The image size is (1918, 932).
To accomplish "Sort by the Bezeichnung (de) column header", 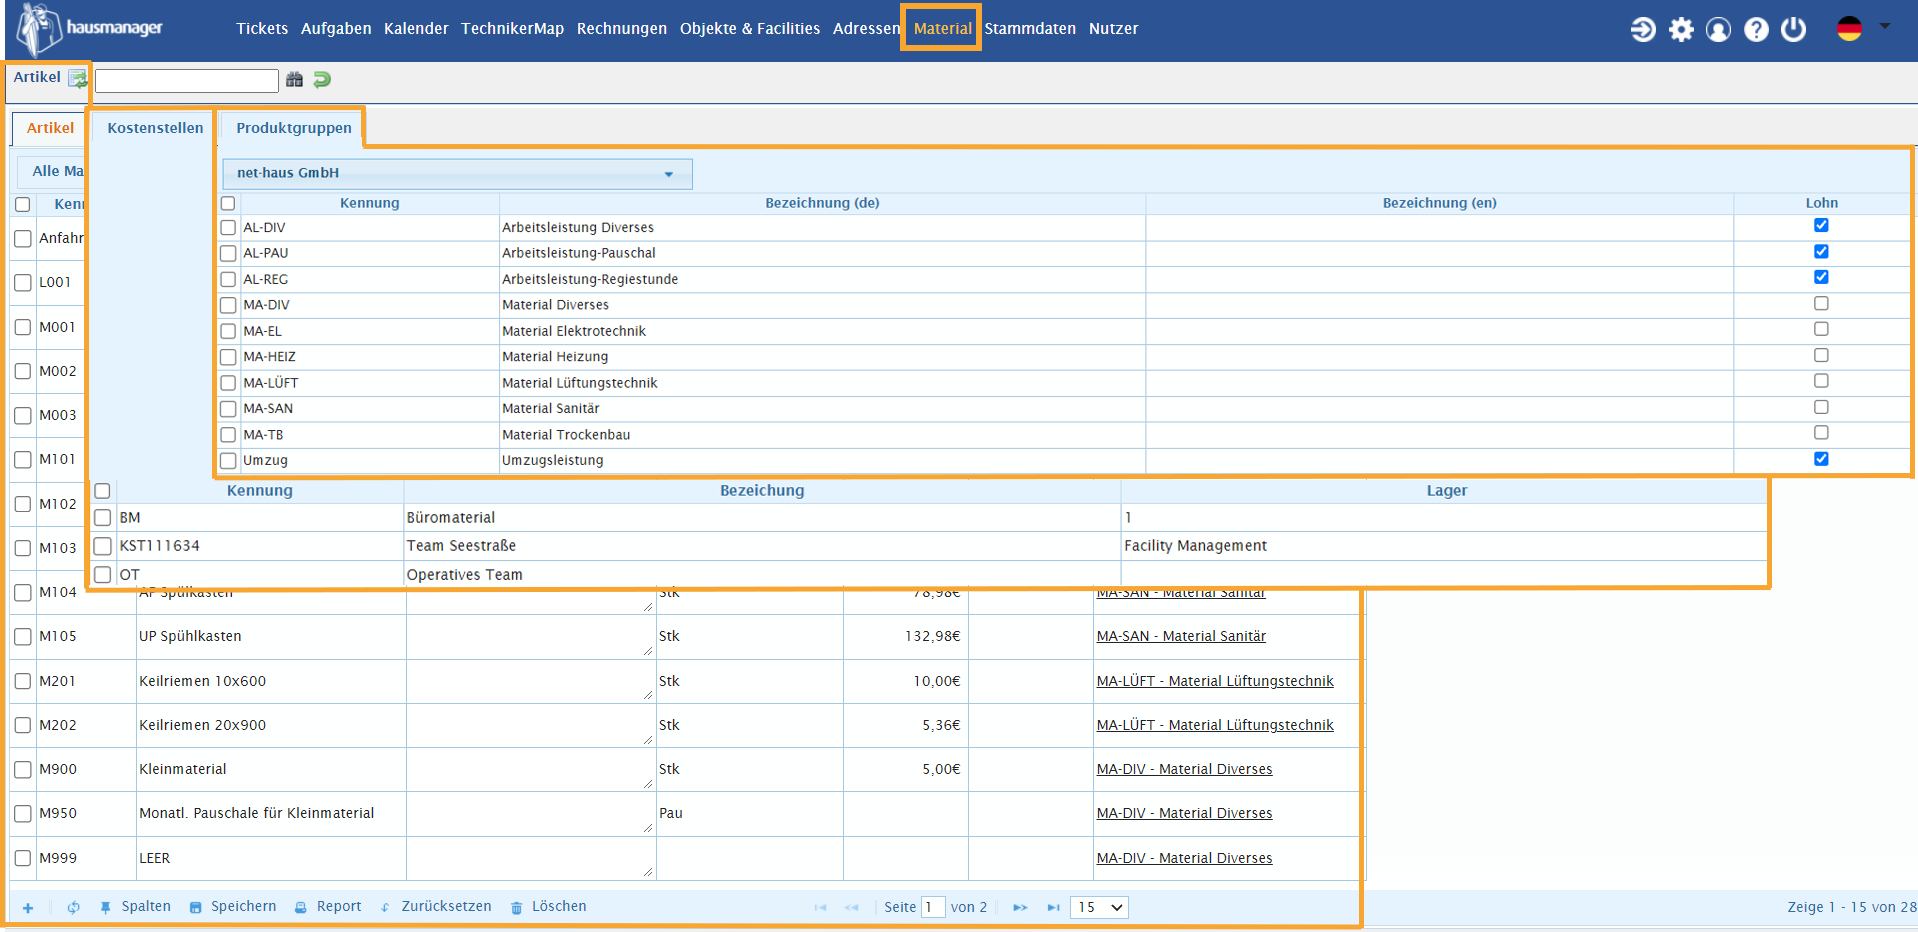I will click(x=822, y=203).
